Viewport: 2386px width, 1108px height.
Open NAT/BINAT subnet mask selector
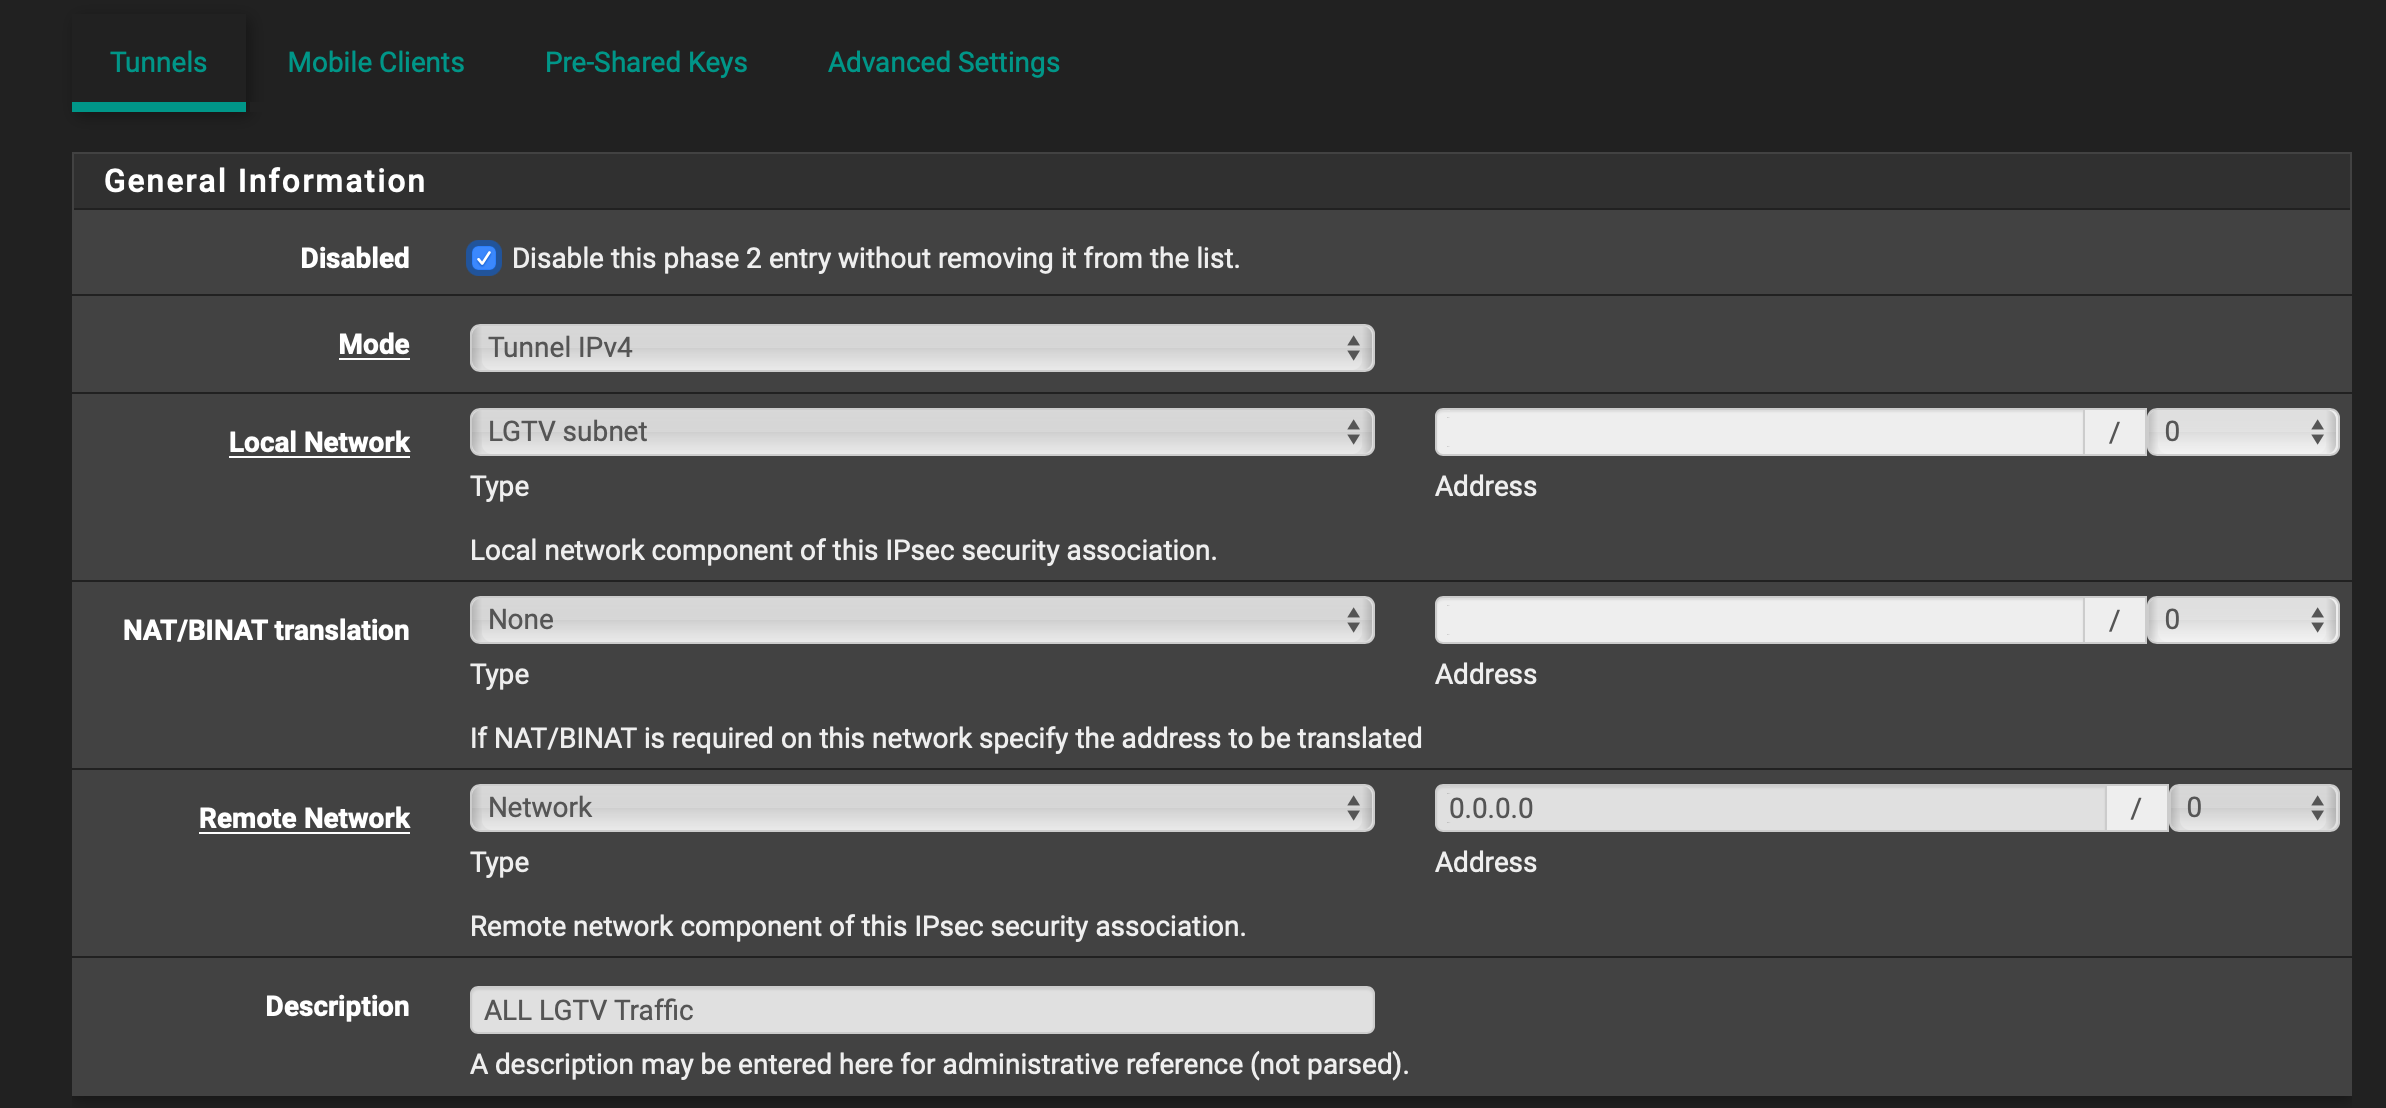tap(2242, 620)
